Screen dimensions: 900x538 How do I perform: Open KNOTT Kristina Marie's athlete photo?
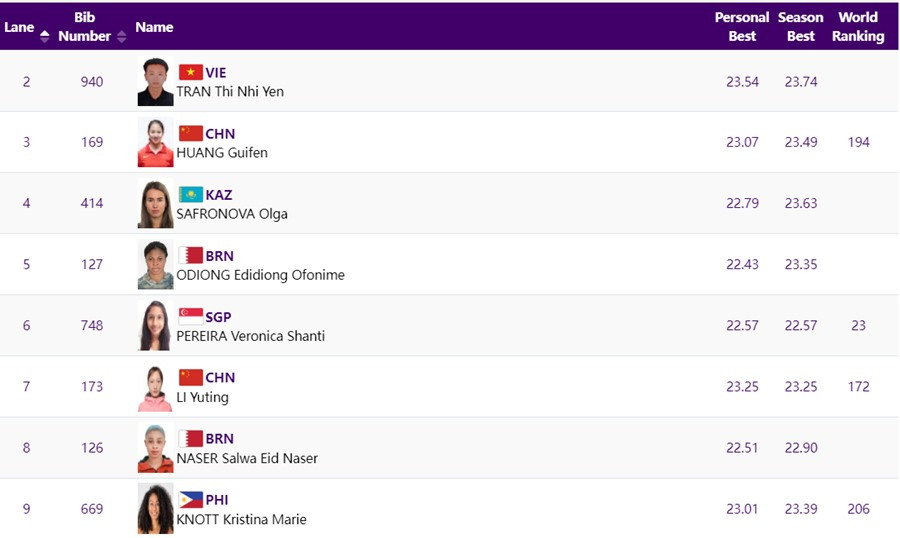click(x=155, y=509)
